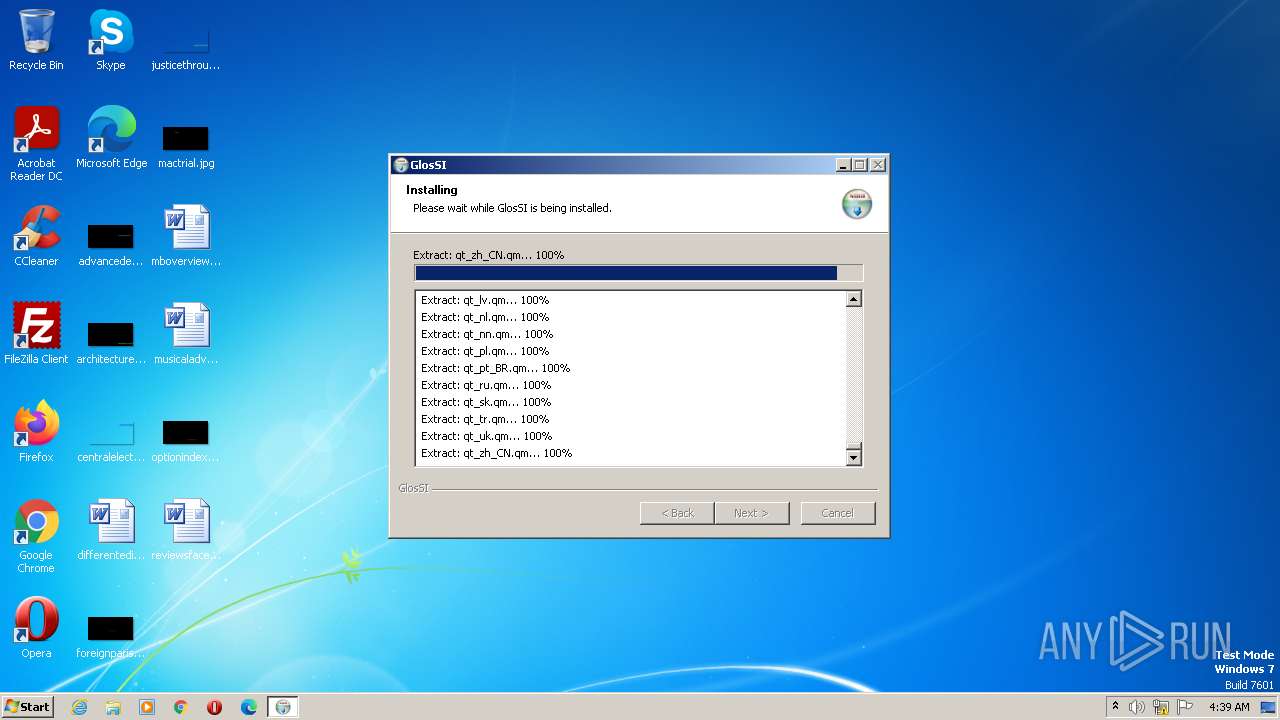Launch Firefox from the desktop
This screenshot has height=720, width=1280.
(x=36, y=432)
